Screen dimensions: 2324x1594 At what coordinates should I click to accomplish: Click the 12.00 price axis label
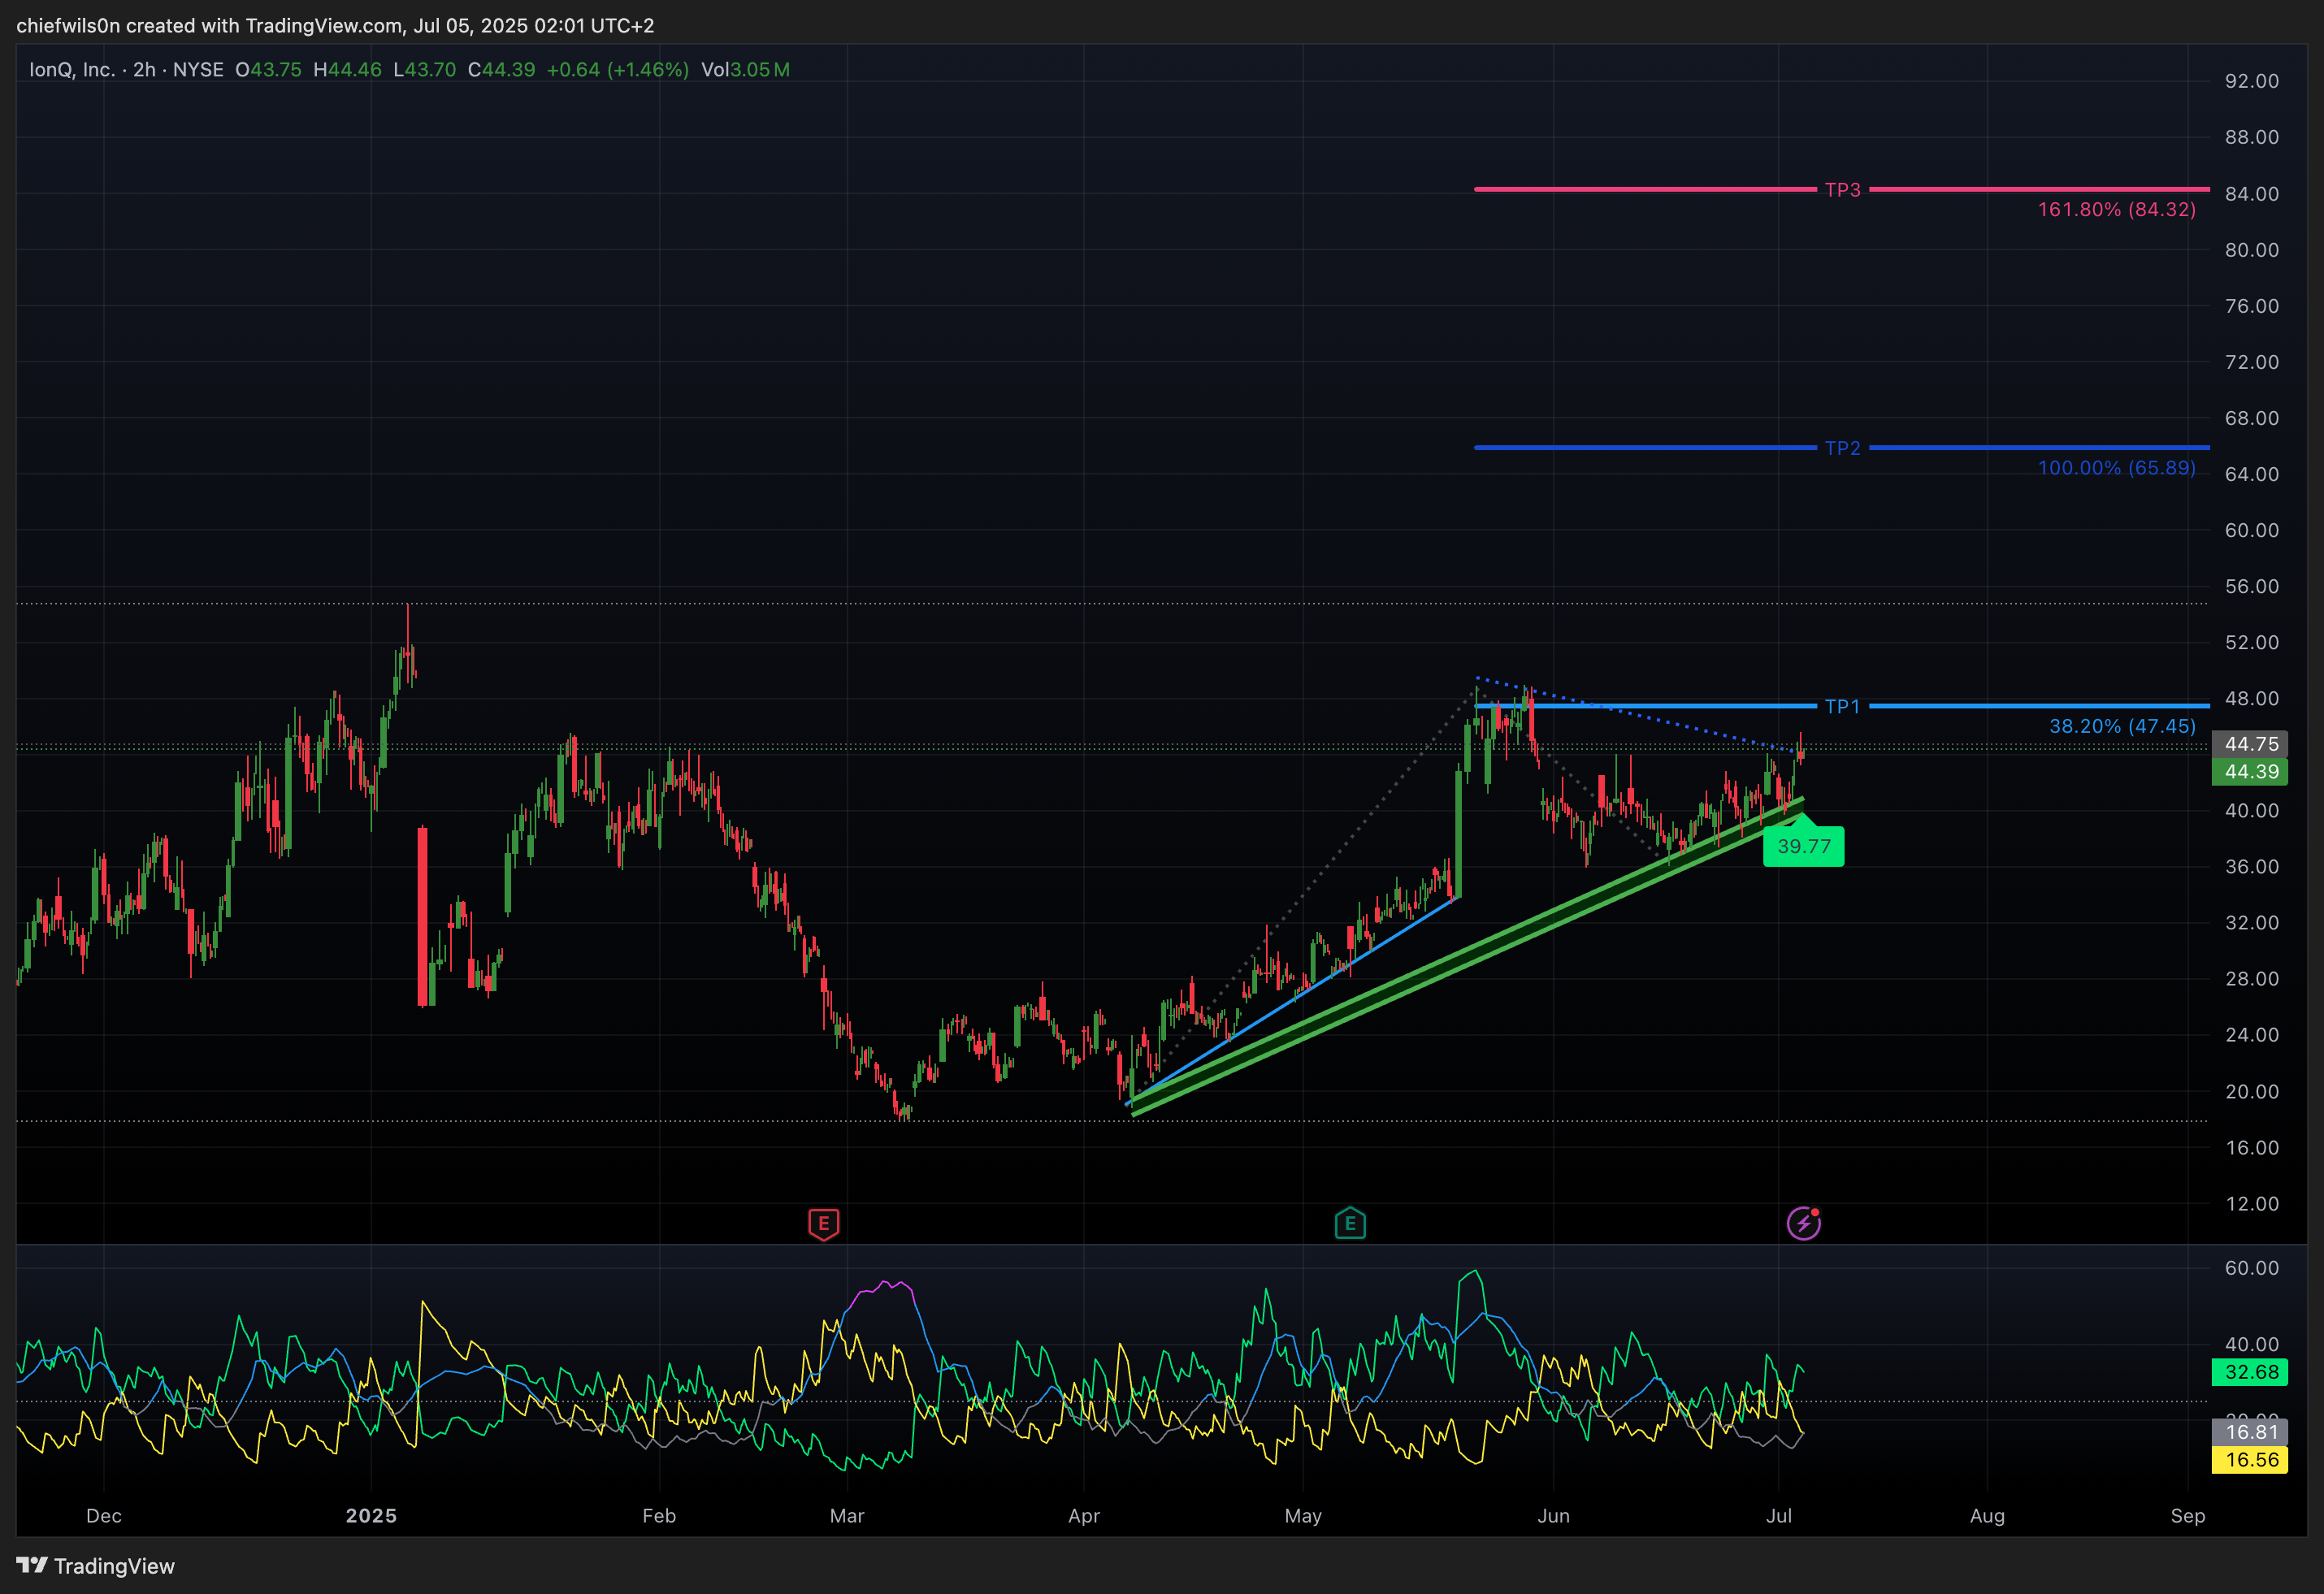pos(2252,1204)
